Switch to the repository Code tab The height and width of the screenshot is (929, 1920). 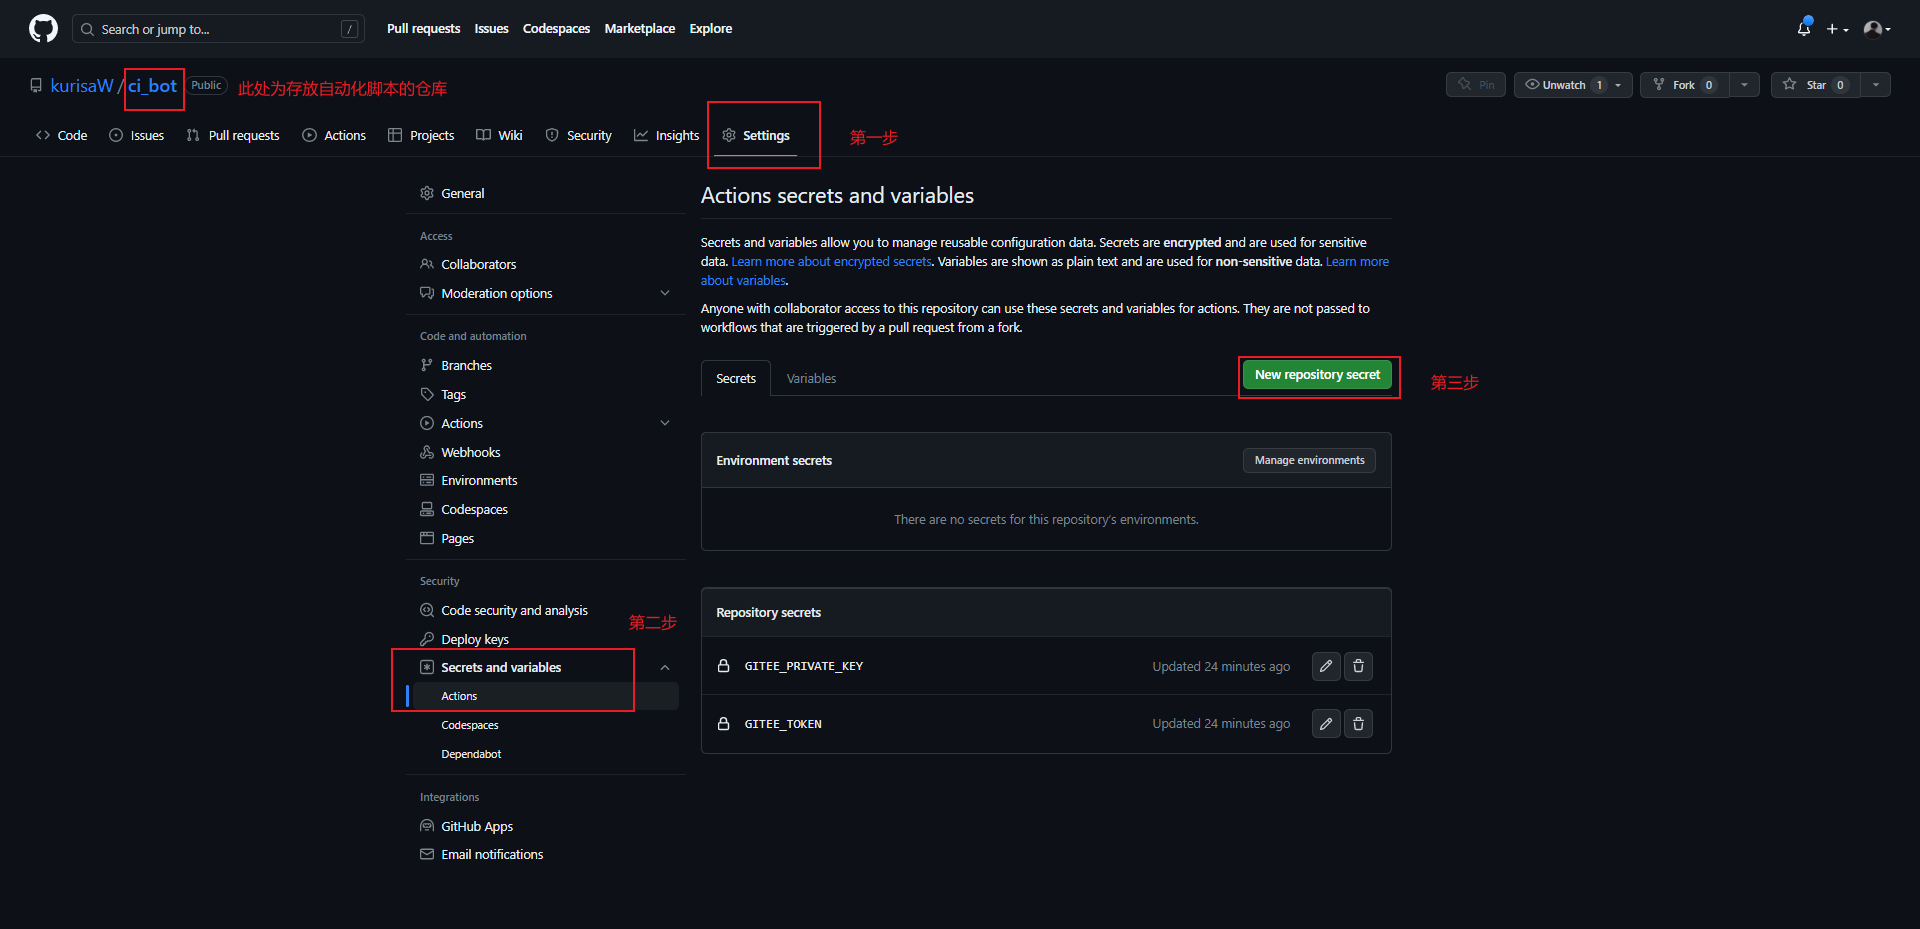(x=61, y=135)
